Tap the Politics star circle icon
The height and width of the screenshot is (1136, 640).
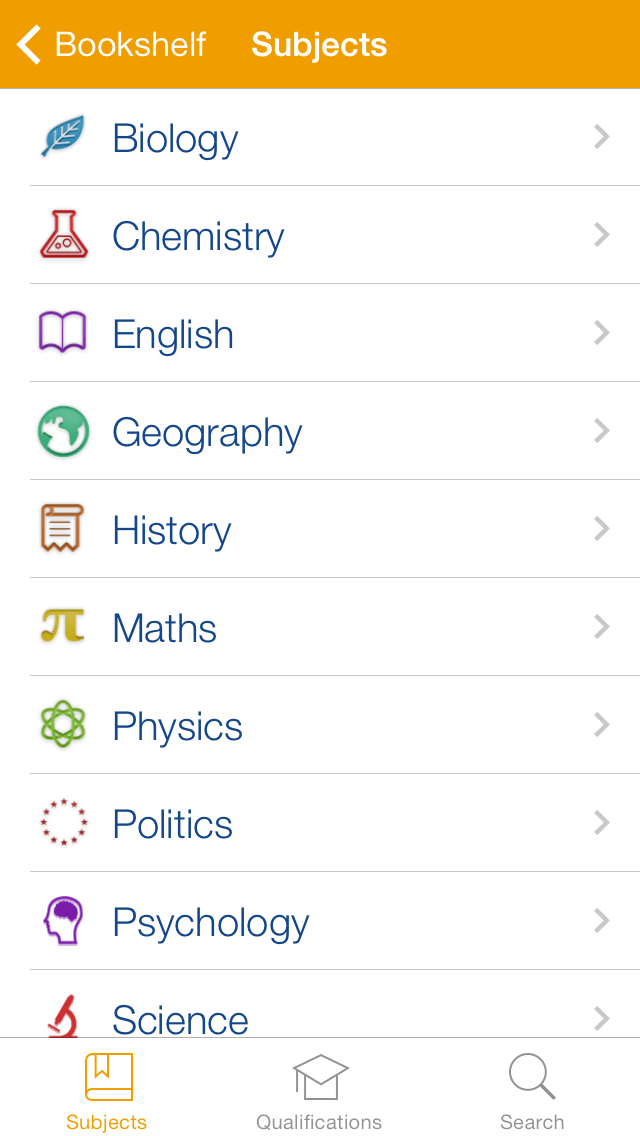(x=63, y=823)
